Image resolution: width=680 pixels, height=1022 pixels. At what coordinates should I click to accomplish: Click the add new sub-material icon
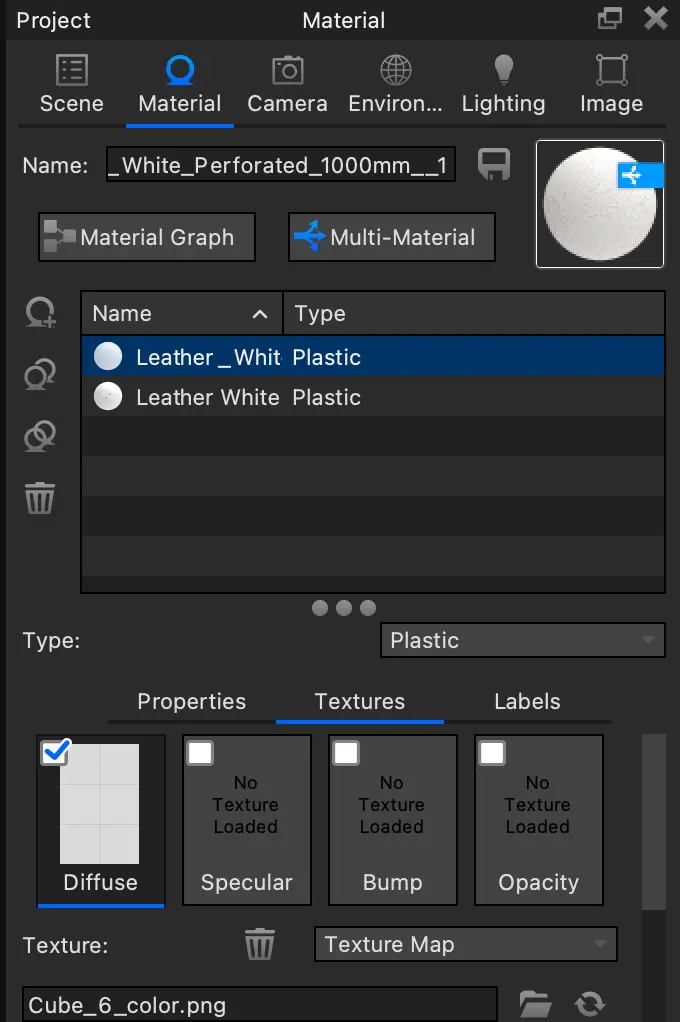coord(39,314)
